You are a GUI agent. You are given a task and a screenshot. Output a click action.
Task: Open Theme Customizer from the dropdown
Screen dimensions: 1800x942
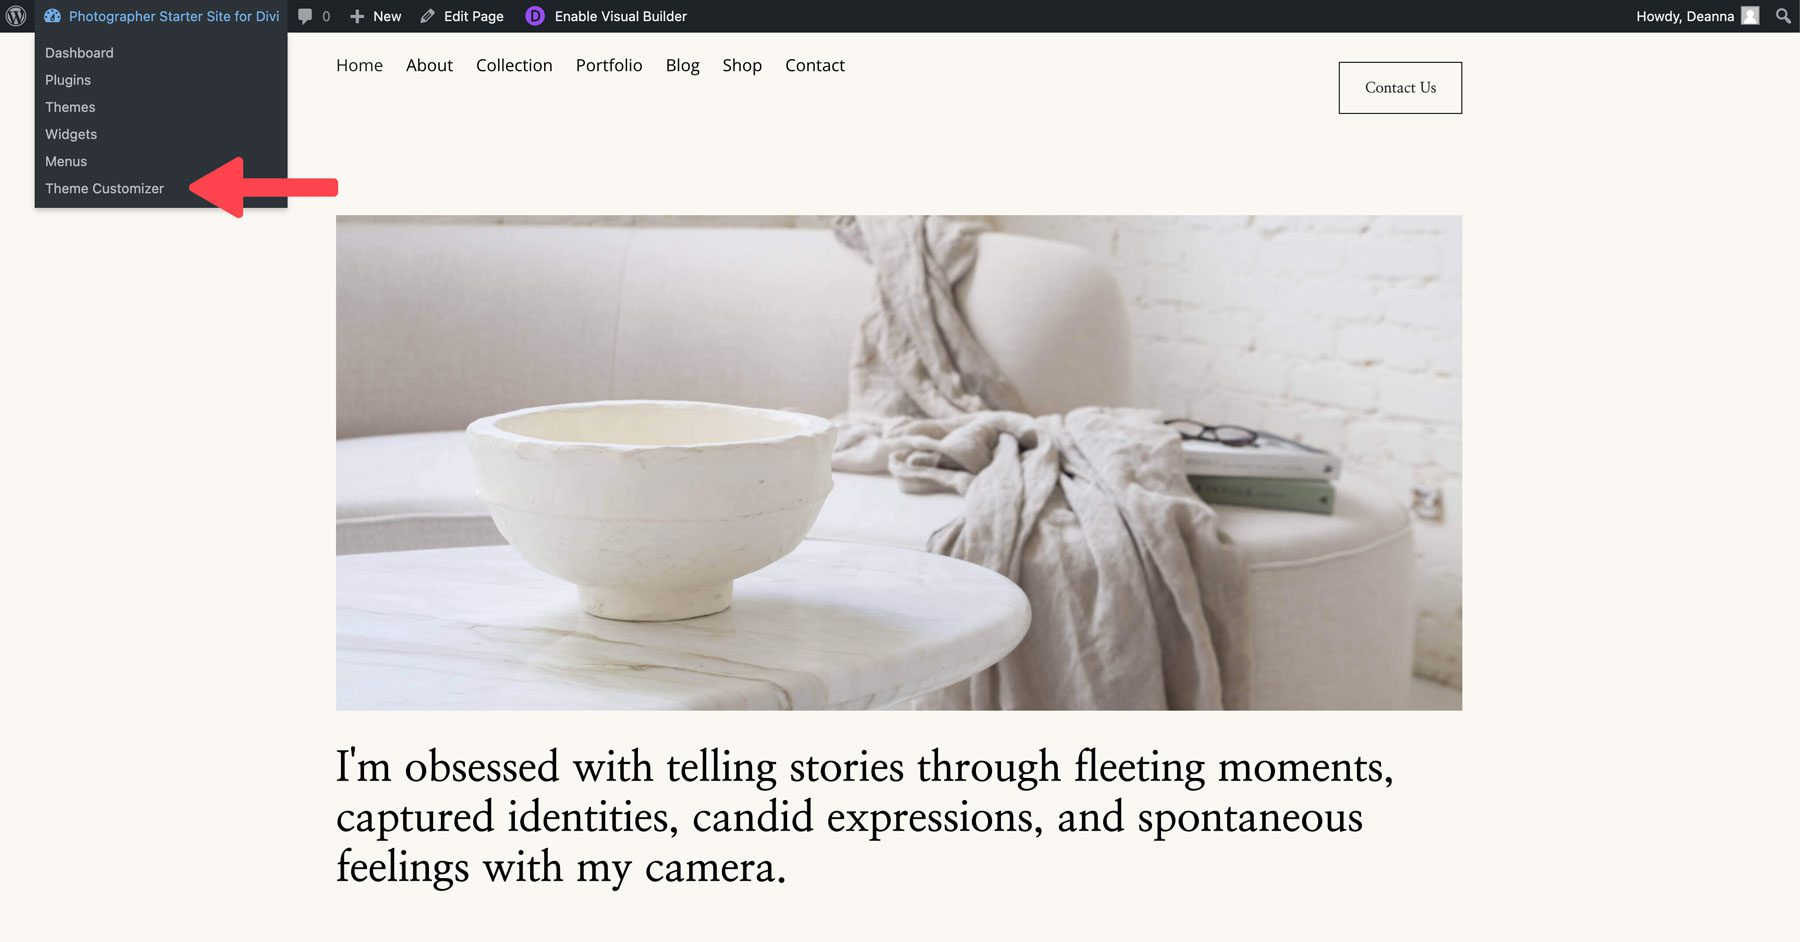(104, 188)
